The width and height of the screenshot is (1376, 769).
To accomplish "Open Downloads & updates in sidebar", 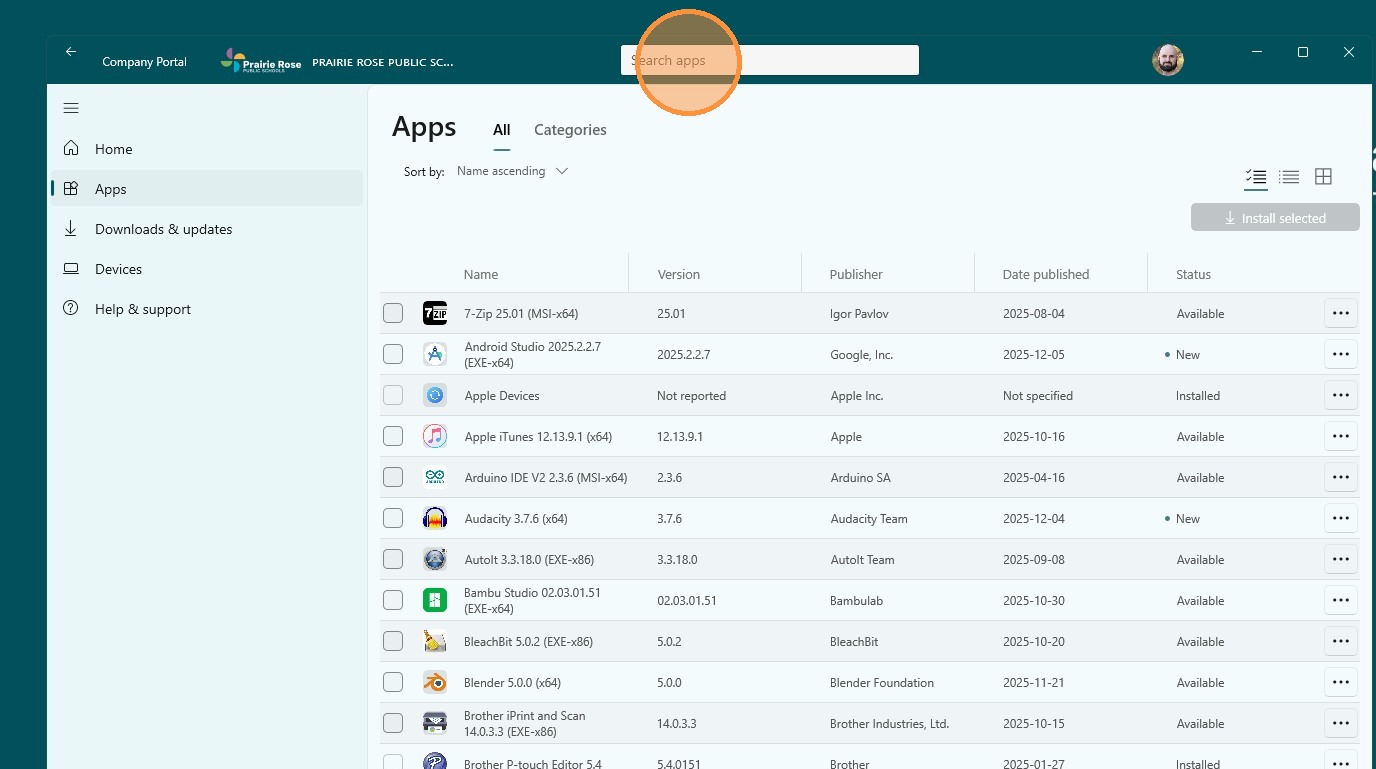I will pyautogui.click(x=163, y=229).
